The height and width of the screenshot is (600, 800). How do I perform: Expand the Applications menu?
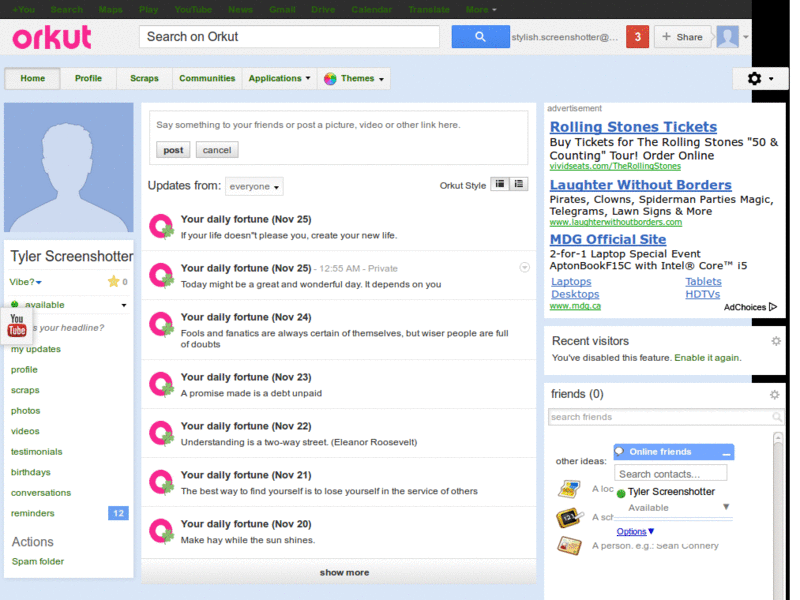coord(279,79)
